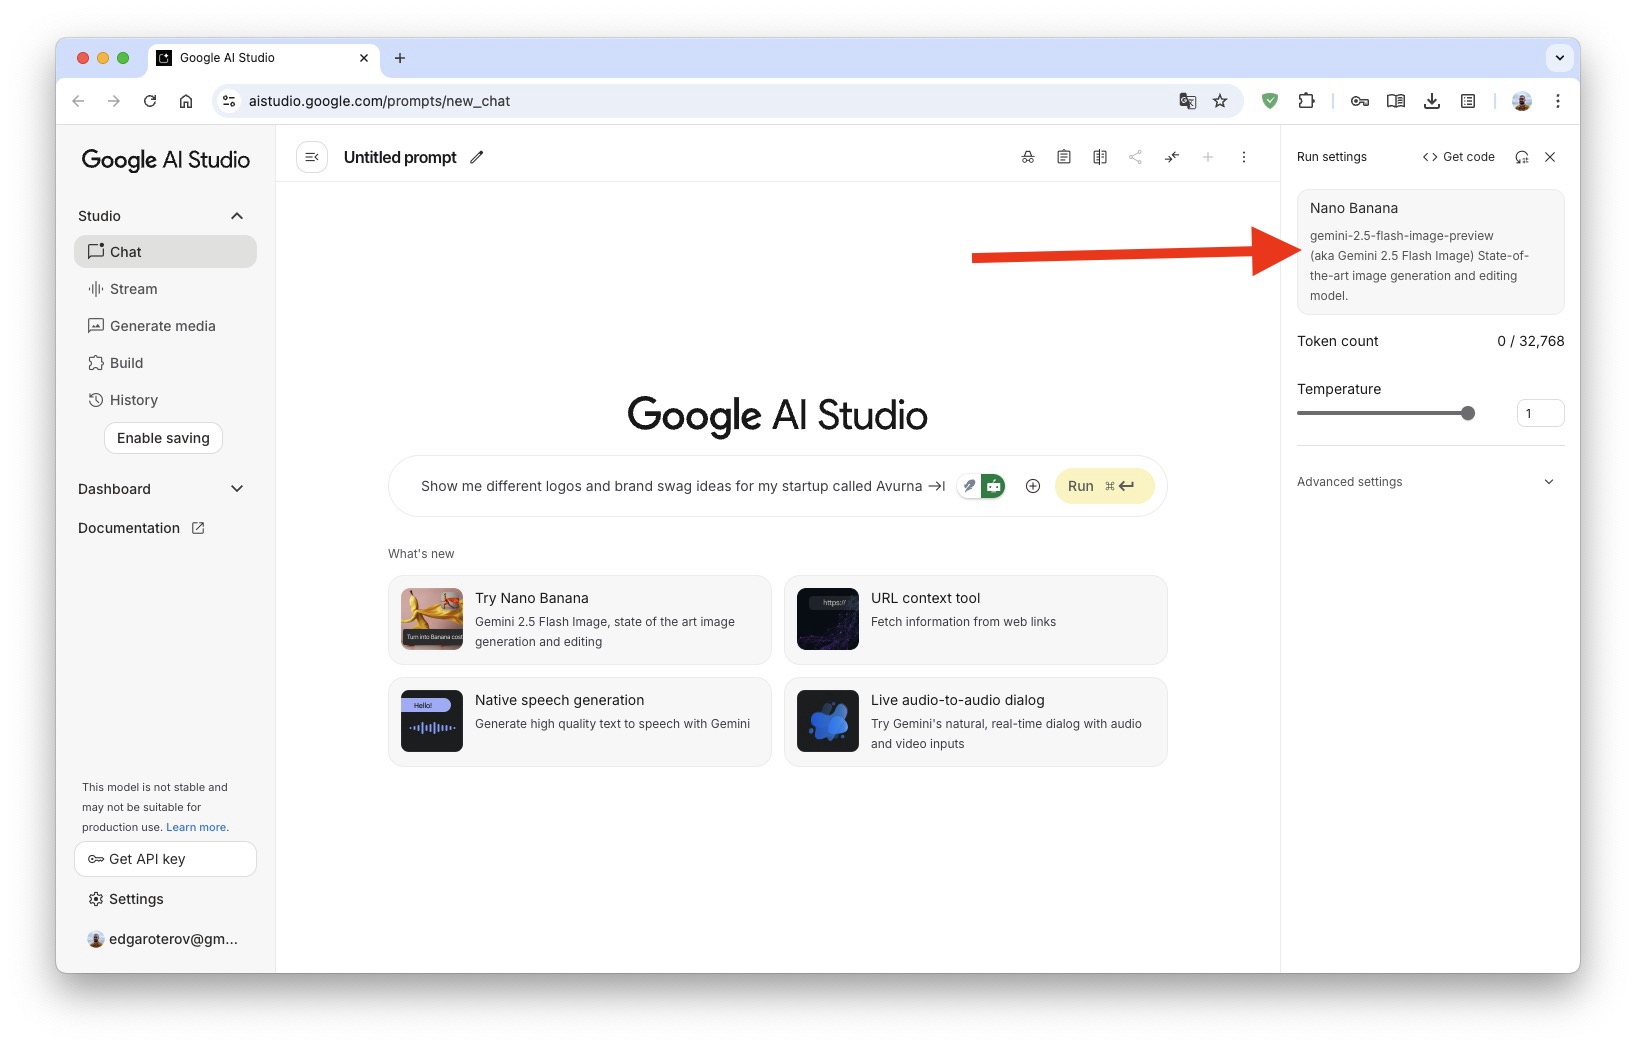The image size is (1636, 1047).
Task: Open Chrome side panel icon
Action: (x=1468, y=101)
